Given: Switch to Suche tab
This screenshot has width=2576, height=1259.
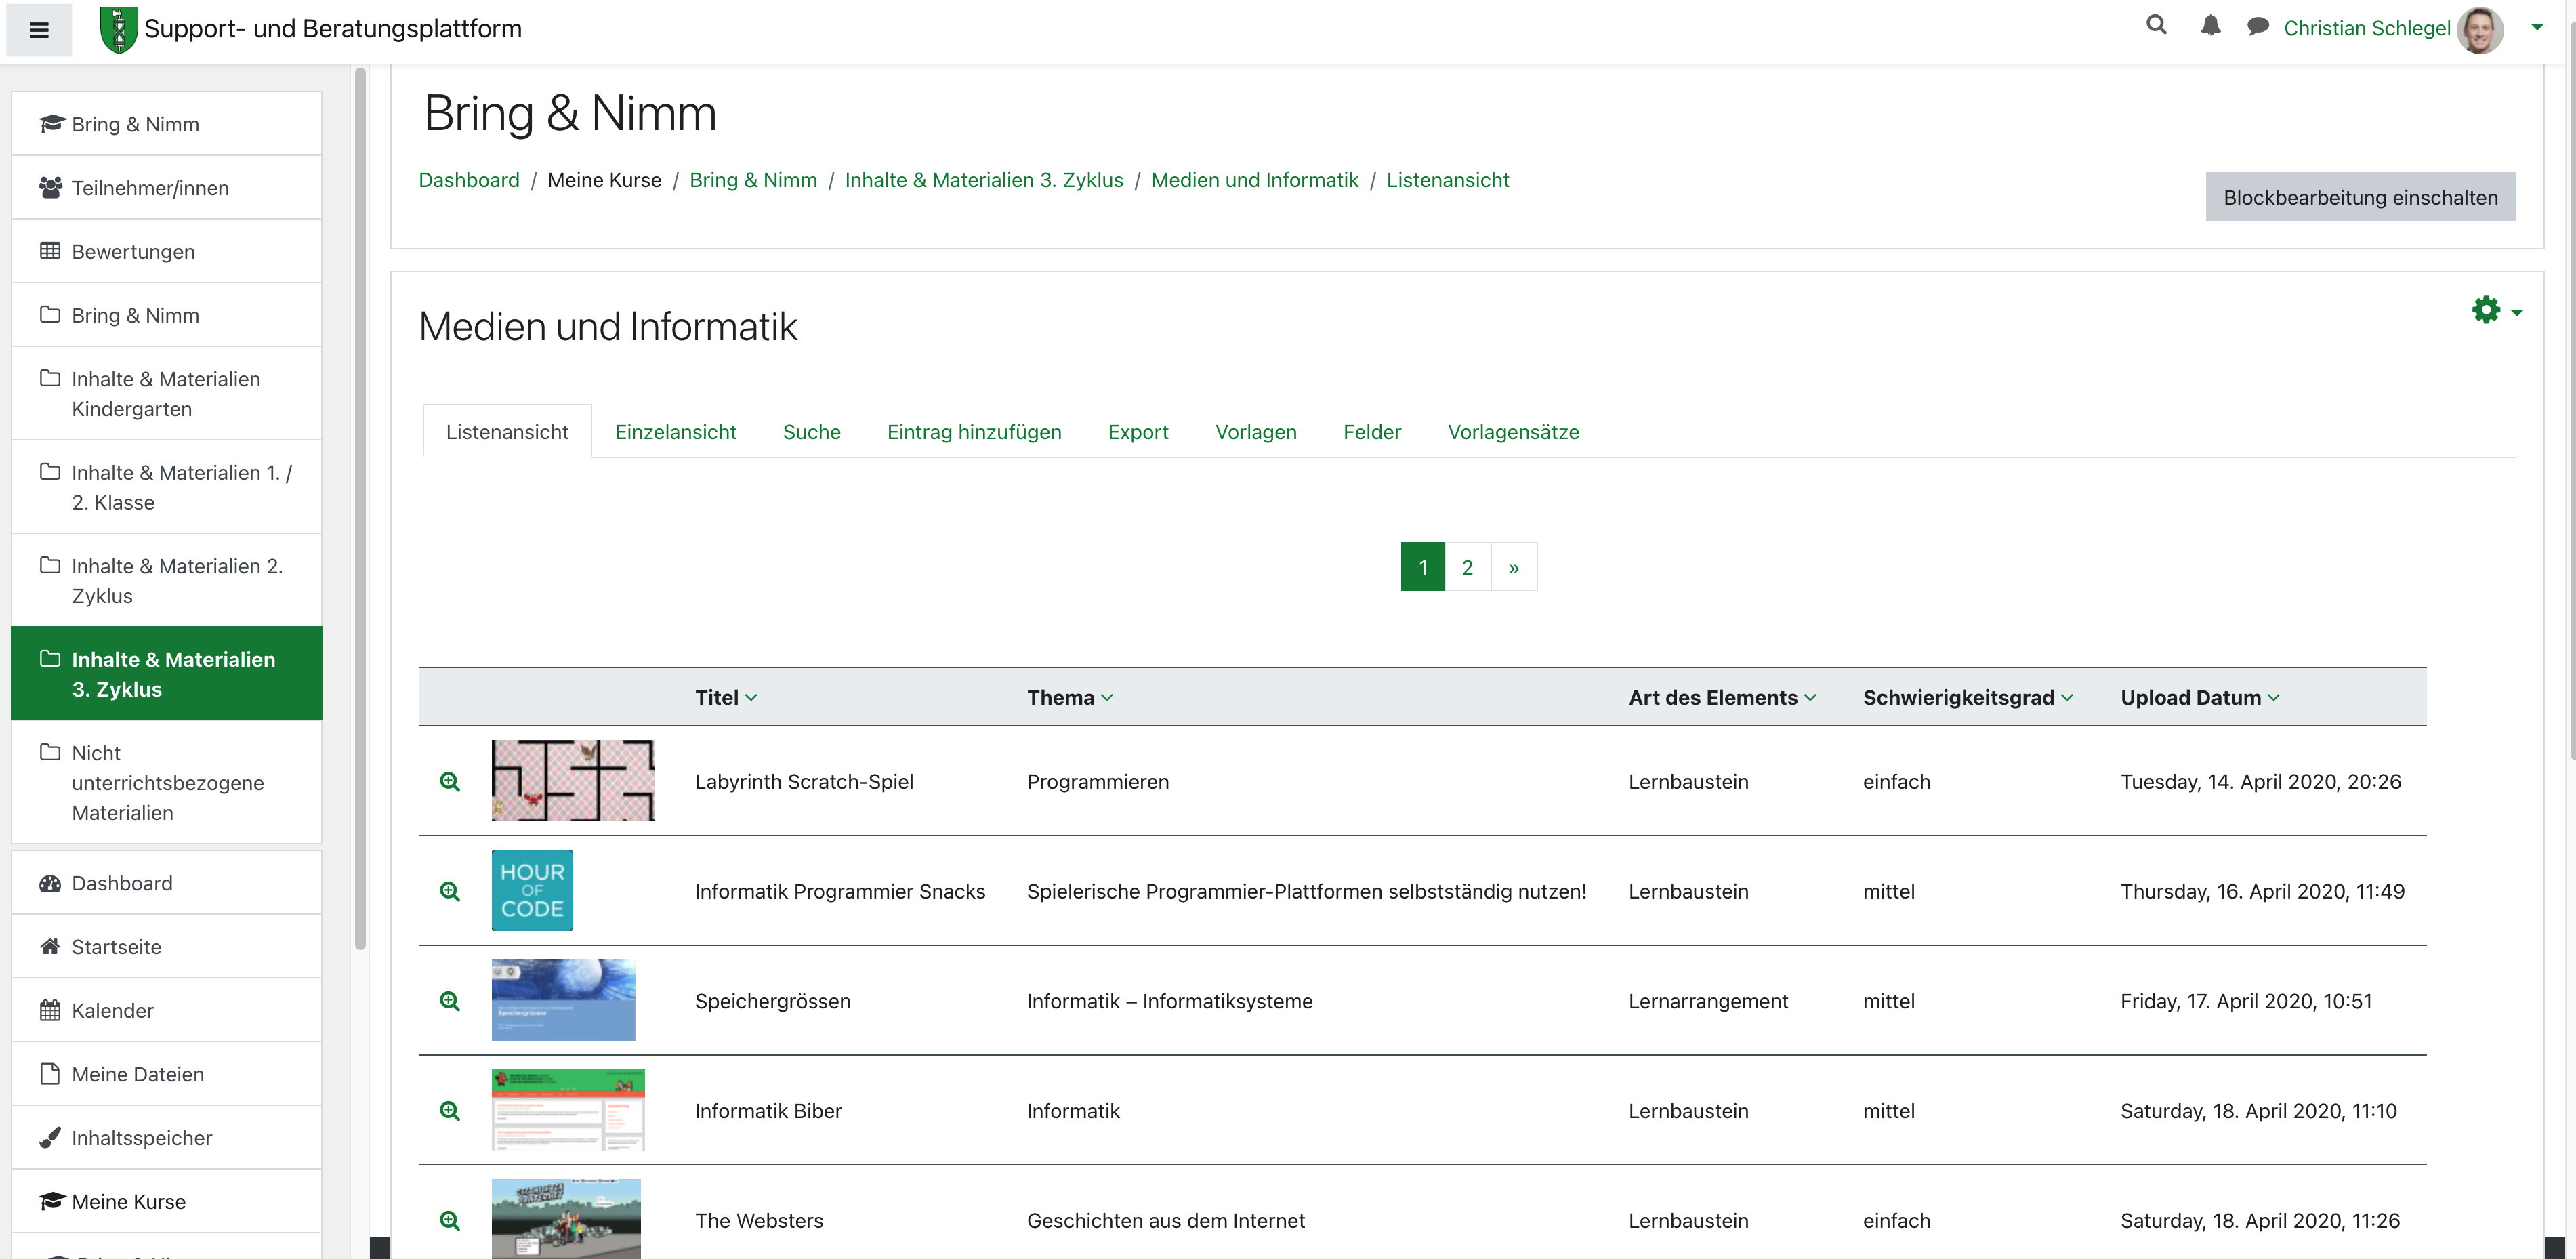Looking at the screenshot, I should click(x=812, y=431).
